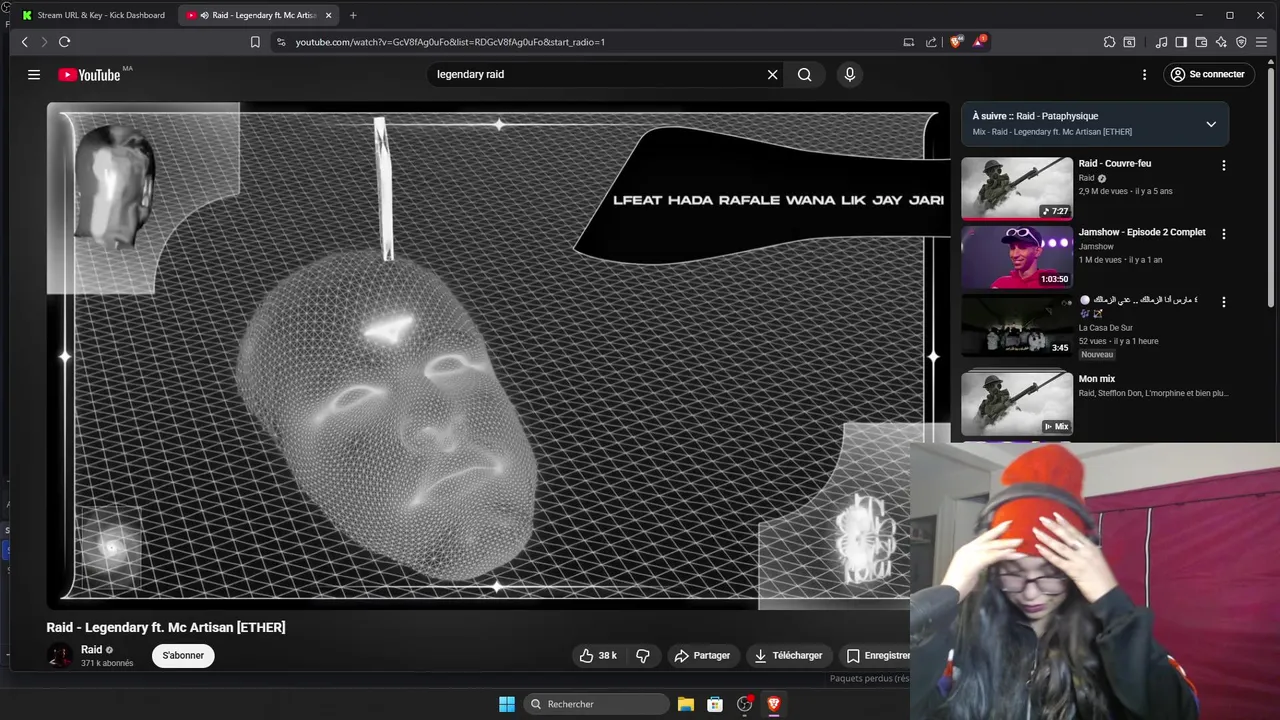Viewport: 1280px width, 720px height.
Task: Open Brave browser taskbar icon
Action: point(773,704)
